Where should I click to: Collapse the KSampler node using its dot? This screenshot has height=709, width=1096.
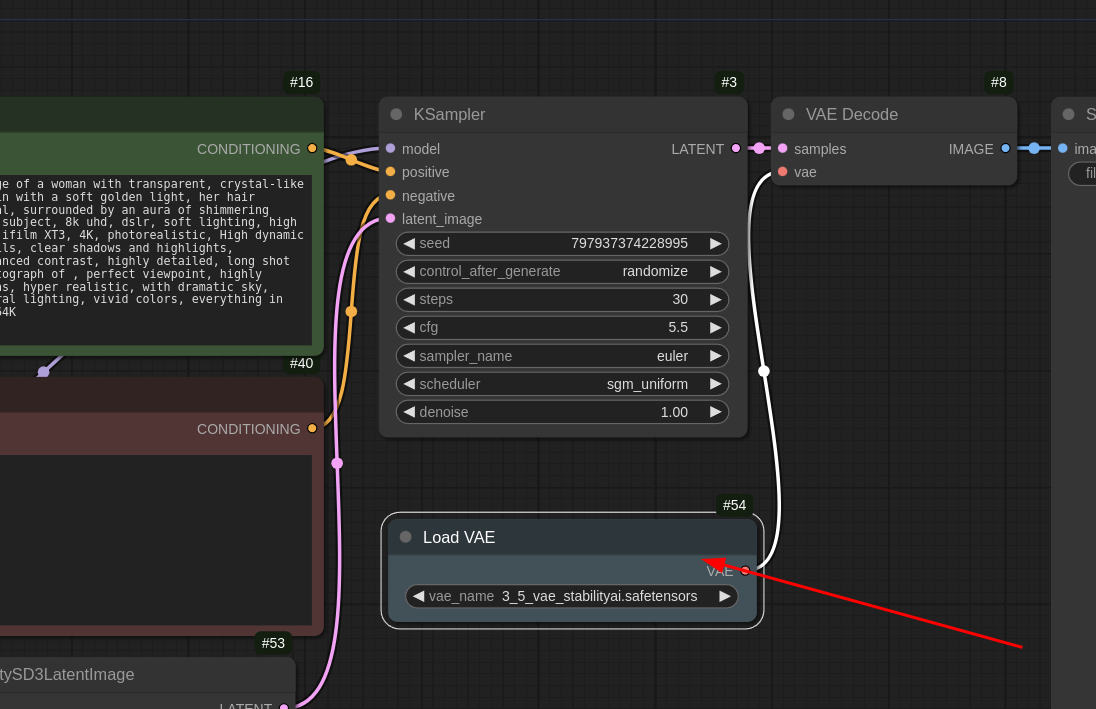coord(396,114)
